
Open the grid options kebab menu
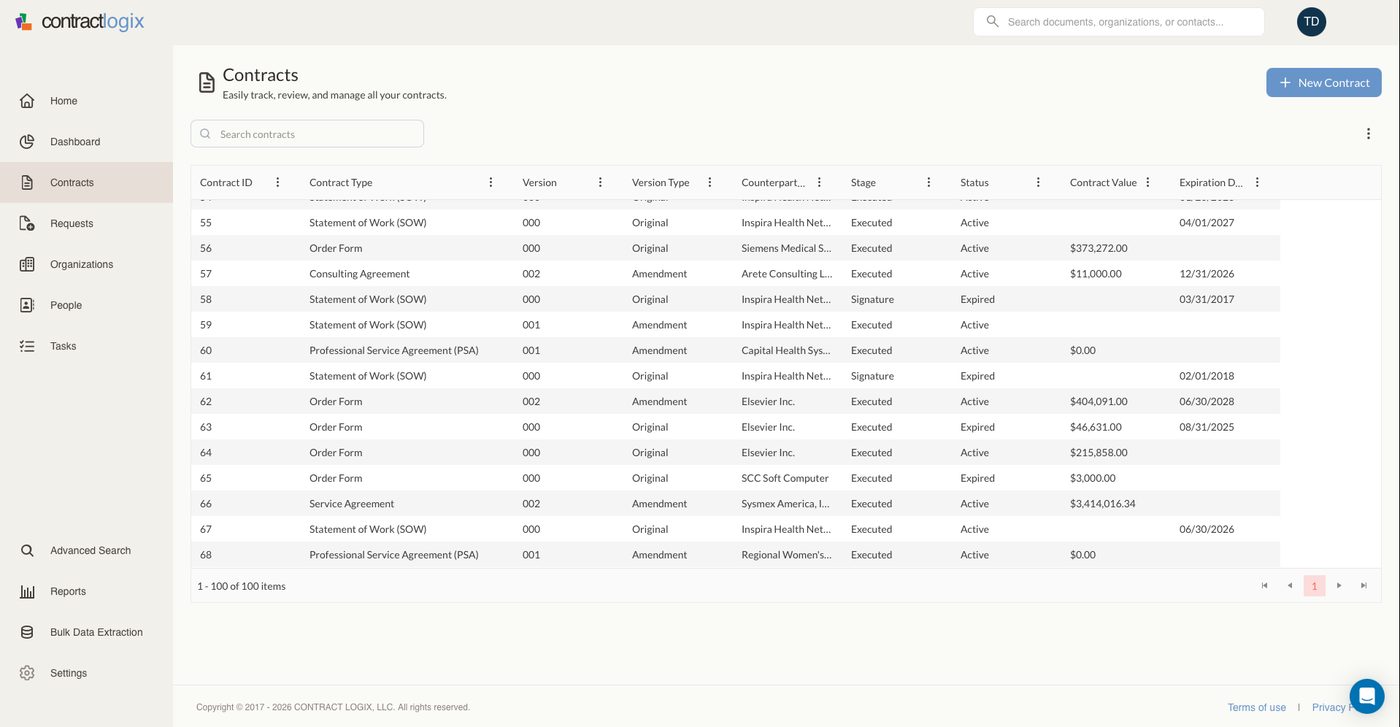pos(1369,134)
